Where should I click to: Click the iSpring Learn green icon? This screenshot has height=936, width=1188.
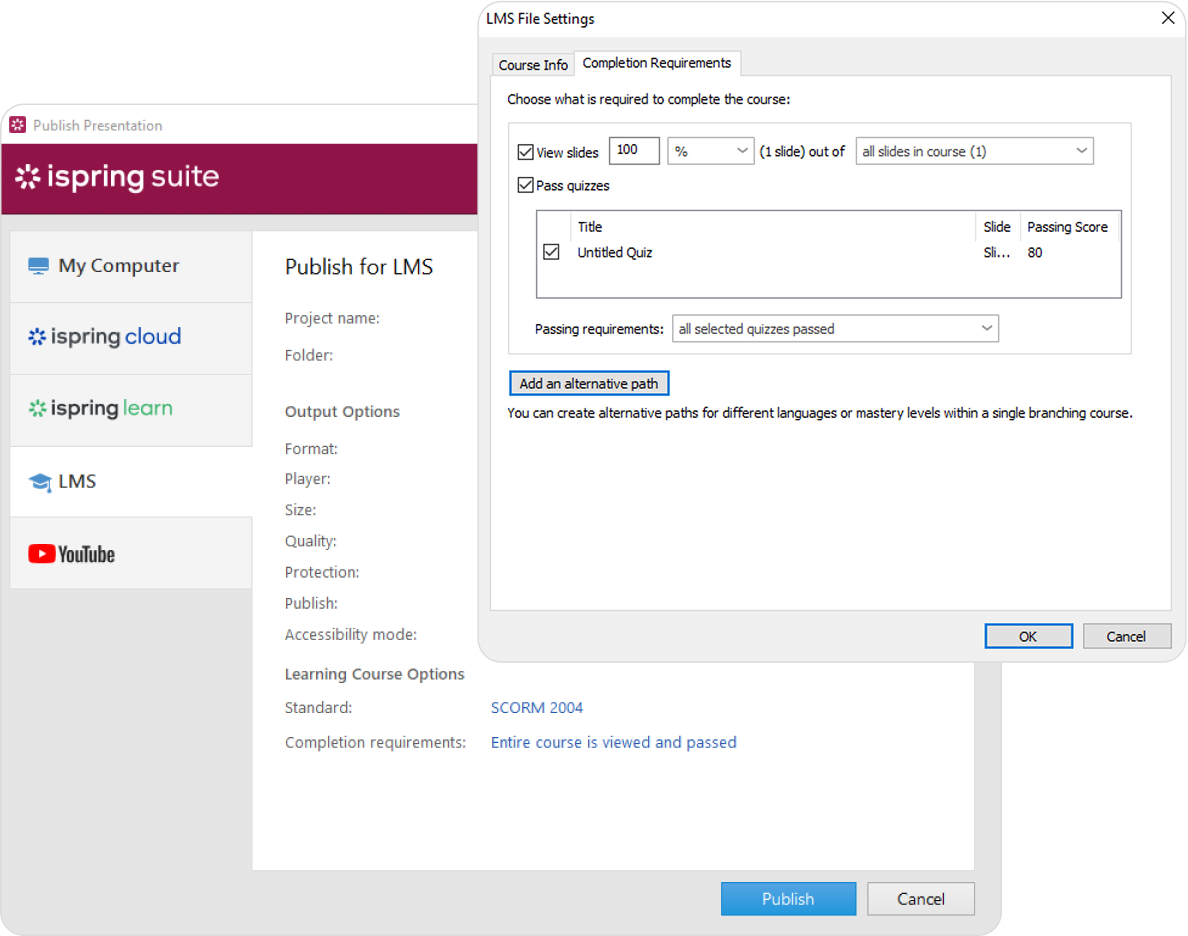(37, 409)
